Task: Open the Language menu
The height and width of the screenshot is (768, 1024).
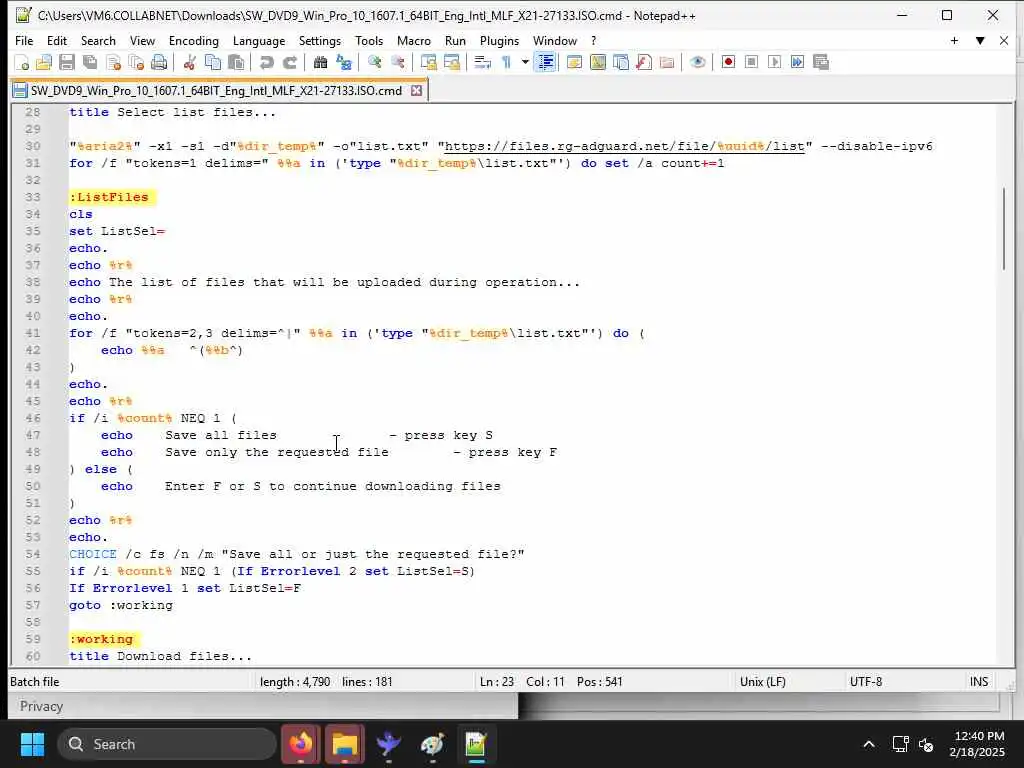Action: click(259, 40)
